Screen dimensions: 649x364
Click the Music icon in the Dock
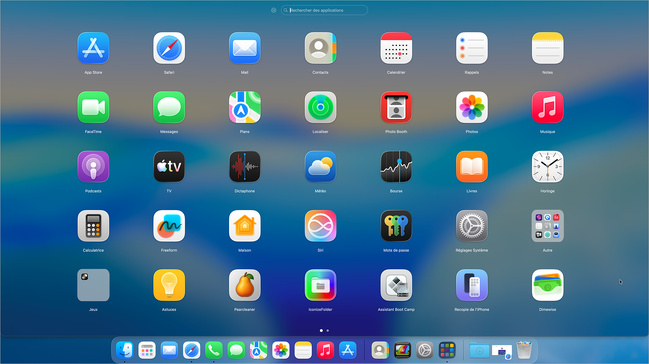[325, 350]
